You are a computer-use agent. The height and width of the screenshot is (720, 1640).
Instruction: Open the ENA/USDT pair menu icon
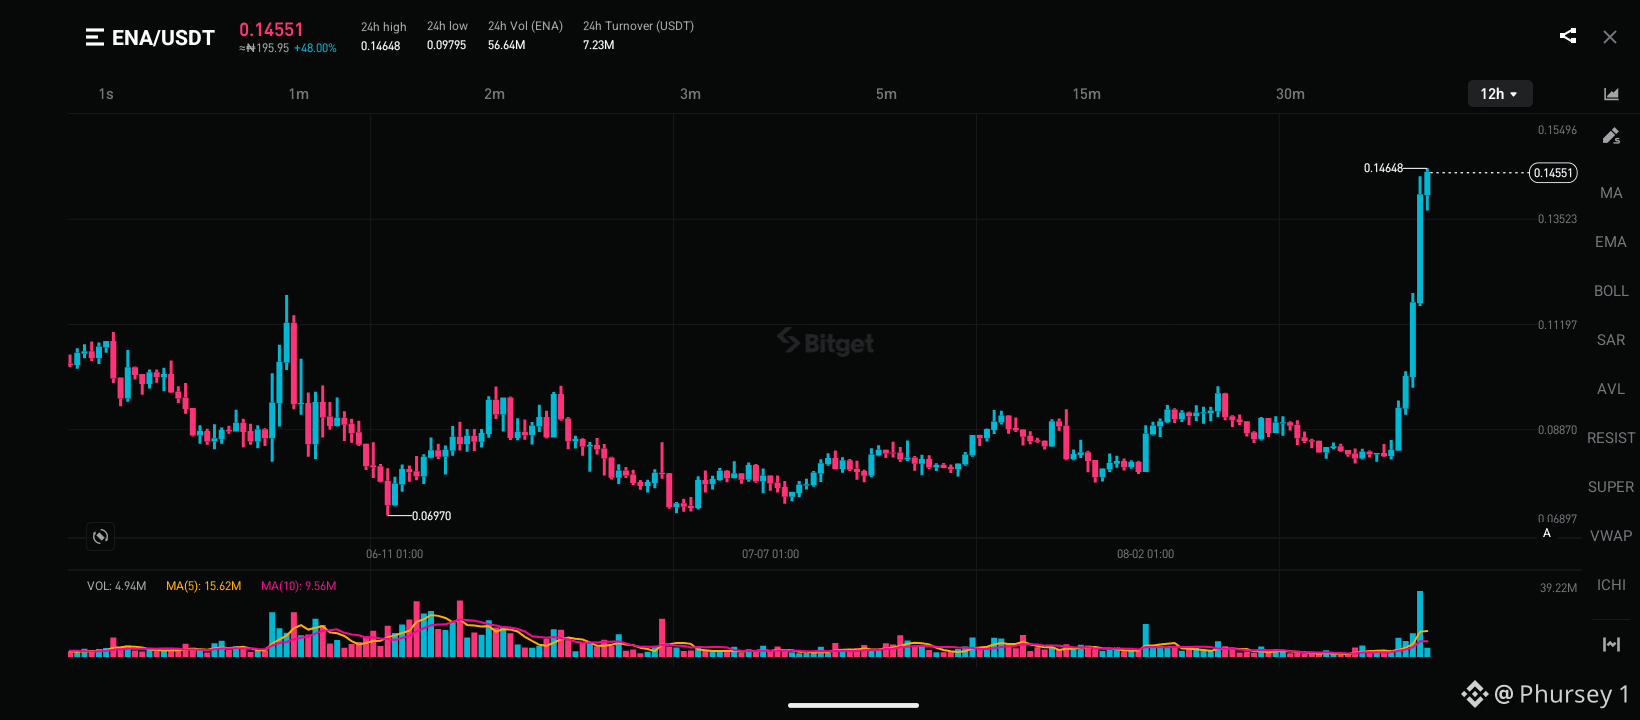95,38
